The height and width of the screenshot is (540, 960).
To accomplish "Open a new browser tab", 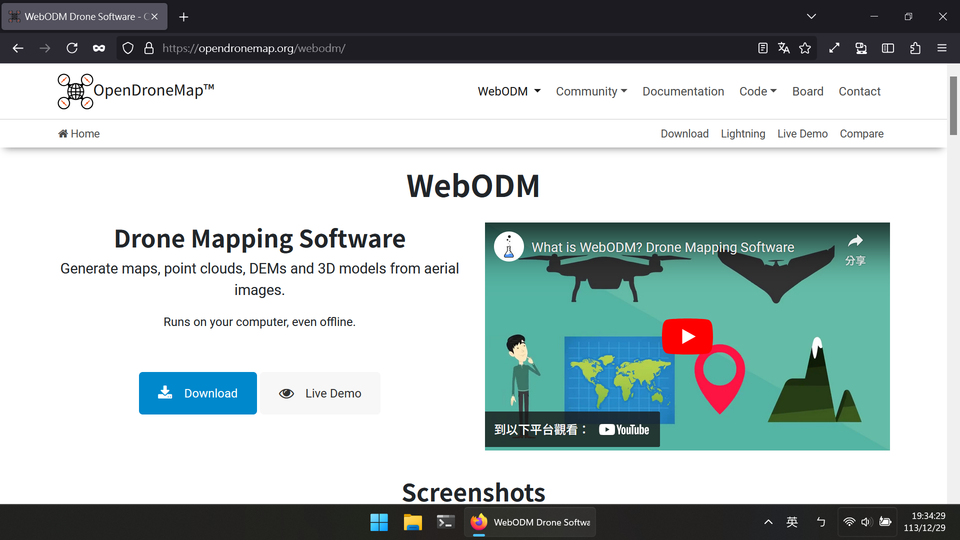I will 184,17.
